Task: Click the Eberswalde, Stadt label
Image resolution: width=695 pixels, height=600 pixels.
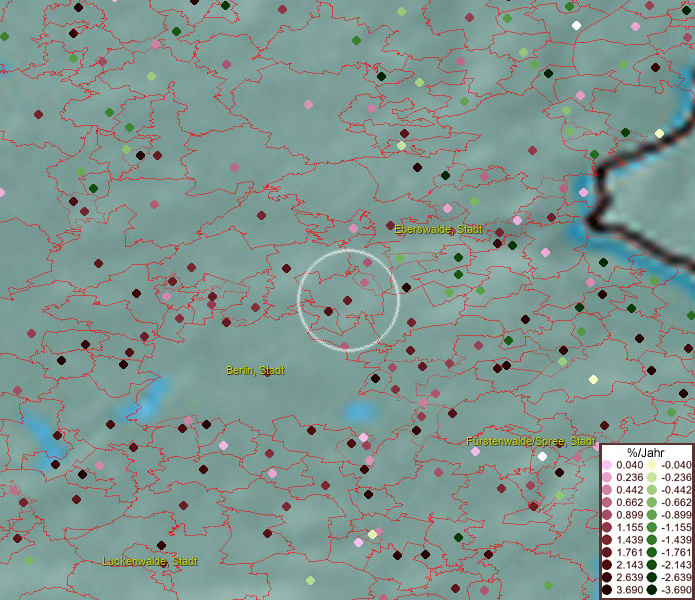Action: click(438, 230)
